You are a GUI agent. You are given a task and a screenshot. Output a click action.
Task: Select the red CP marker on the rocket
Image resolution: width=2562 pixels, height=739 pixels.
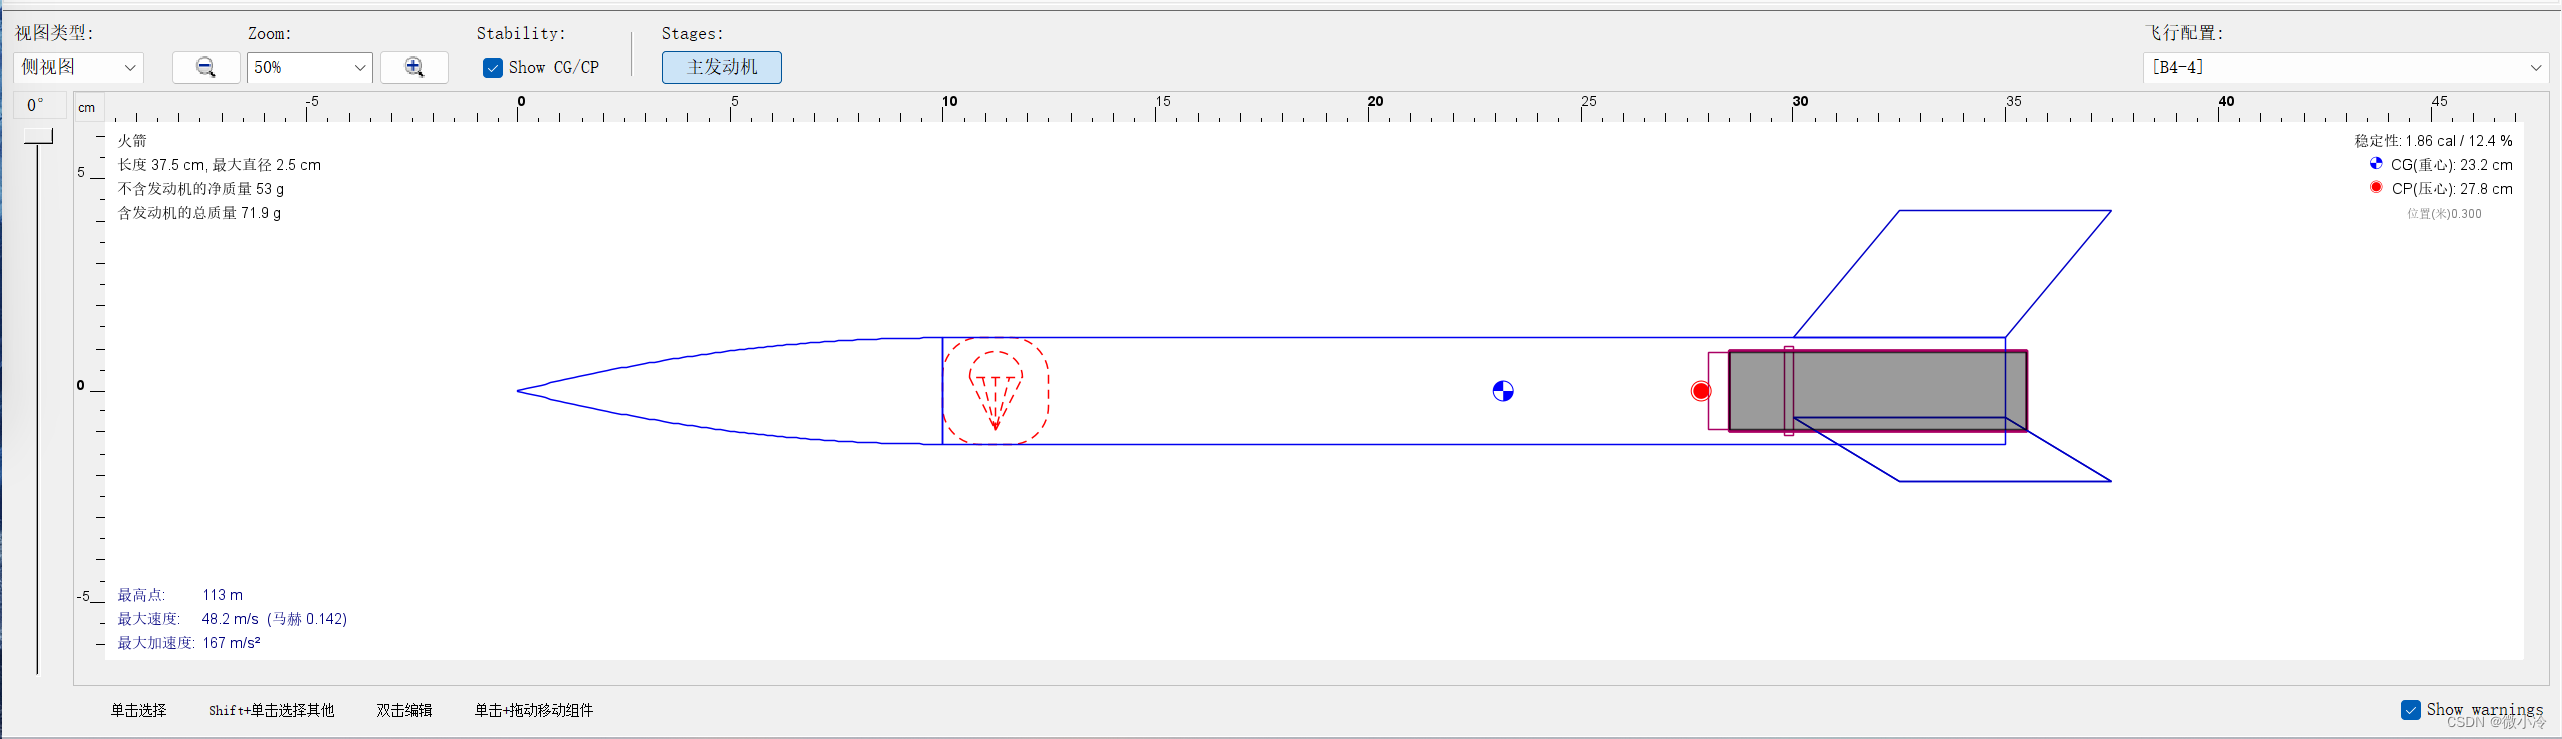(1701, 391)
